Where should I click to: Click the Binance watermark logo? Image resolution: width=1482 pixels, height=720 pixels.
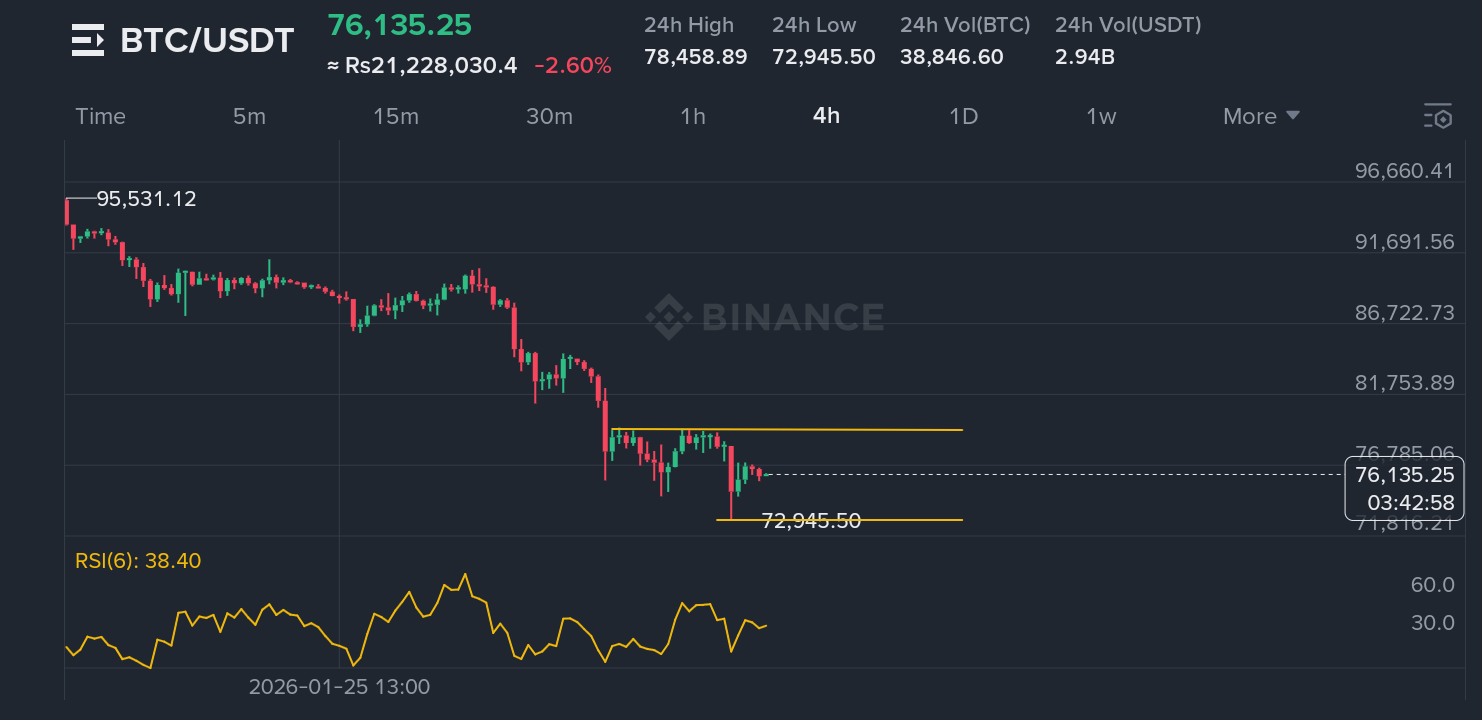tap(765, 317)
